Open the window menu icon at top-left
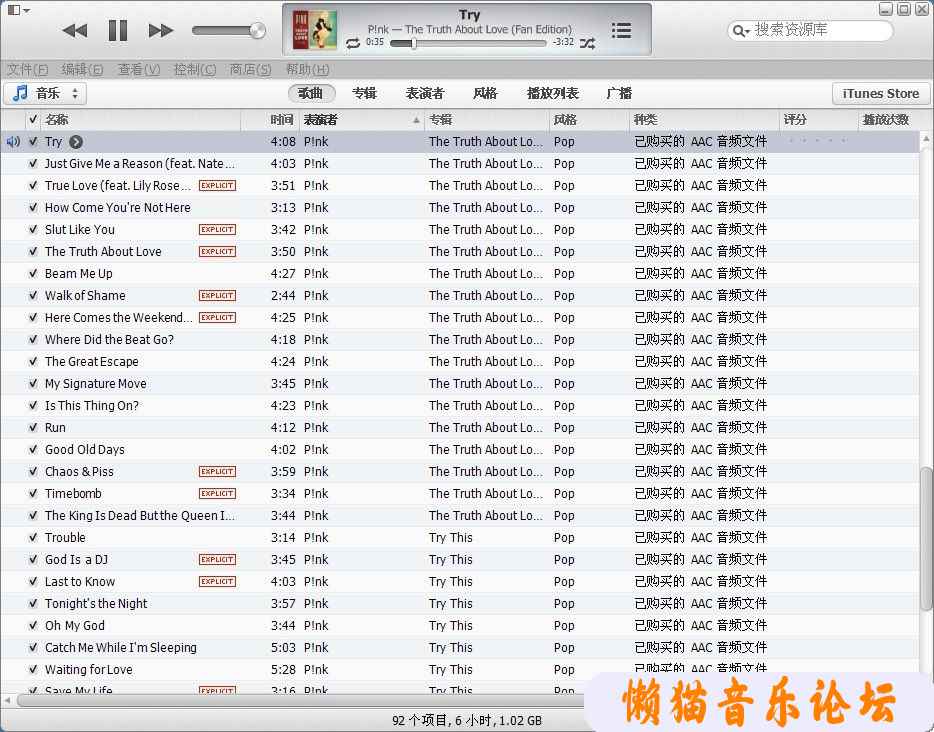The height and width of the screenshot is (732, 934). (x=18, y=10)
